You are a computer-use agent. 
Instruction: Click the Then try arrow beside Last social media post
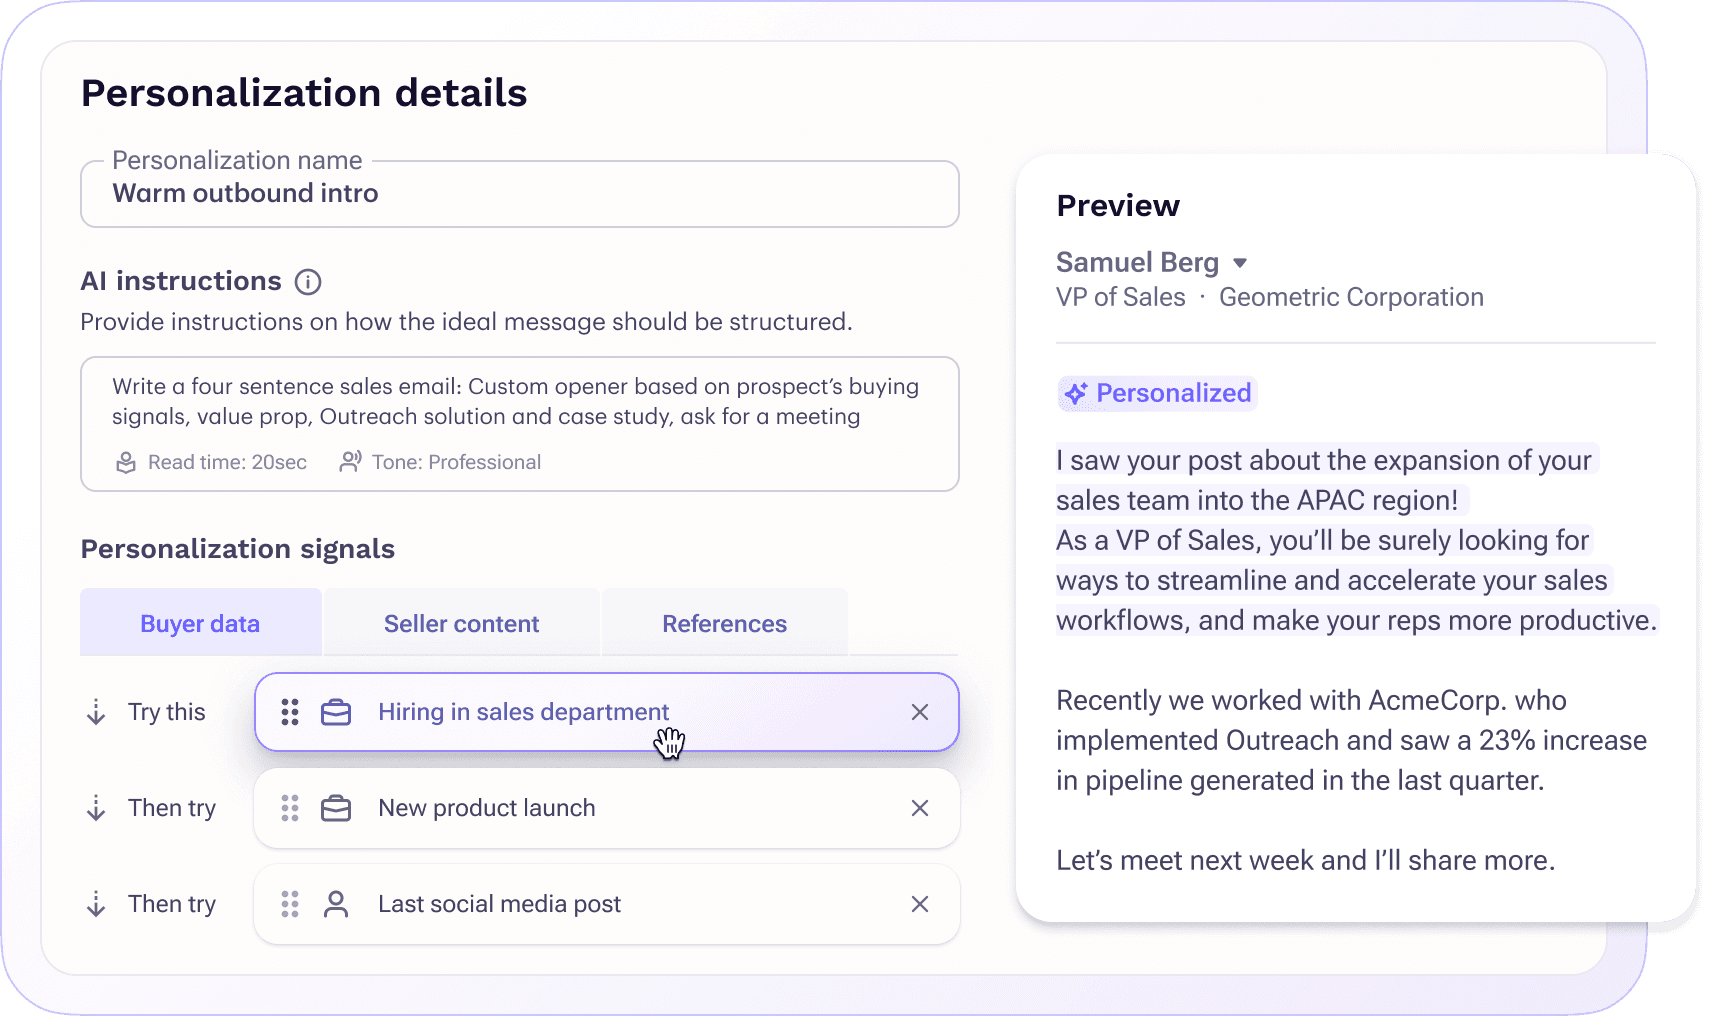[x=96, y=904]
